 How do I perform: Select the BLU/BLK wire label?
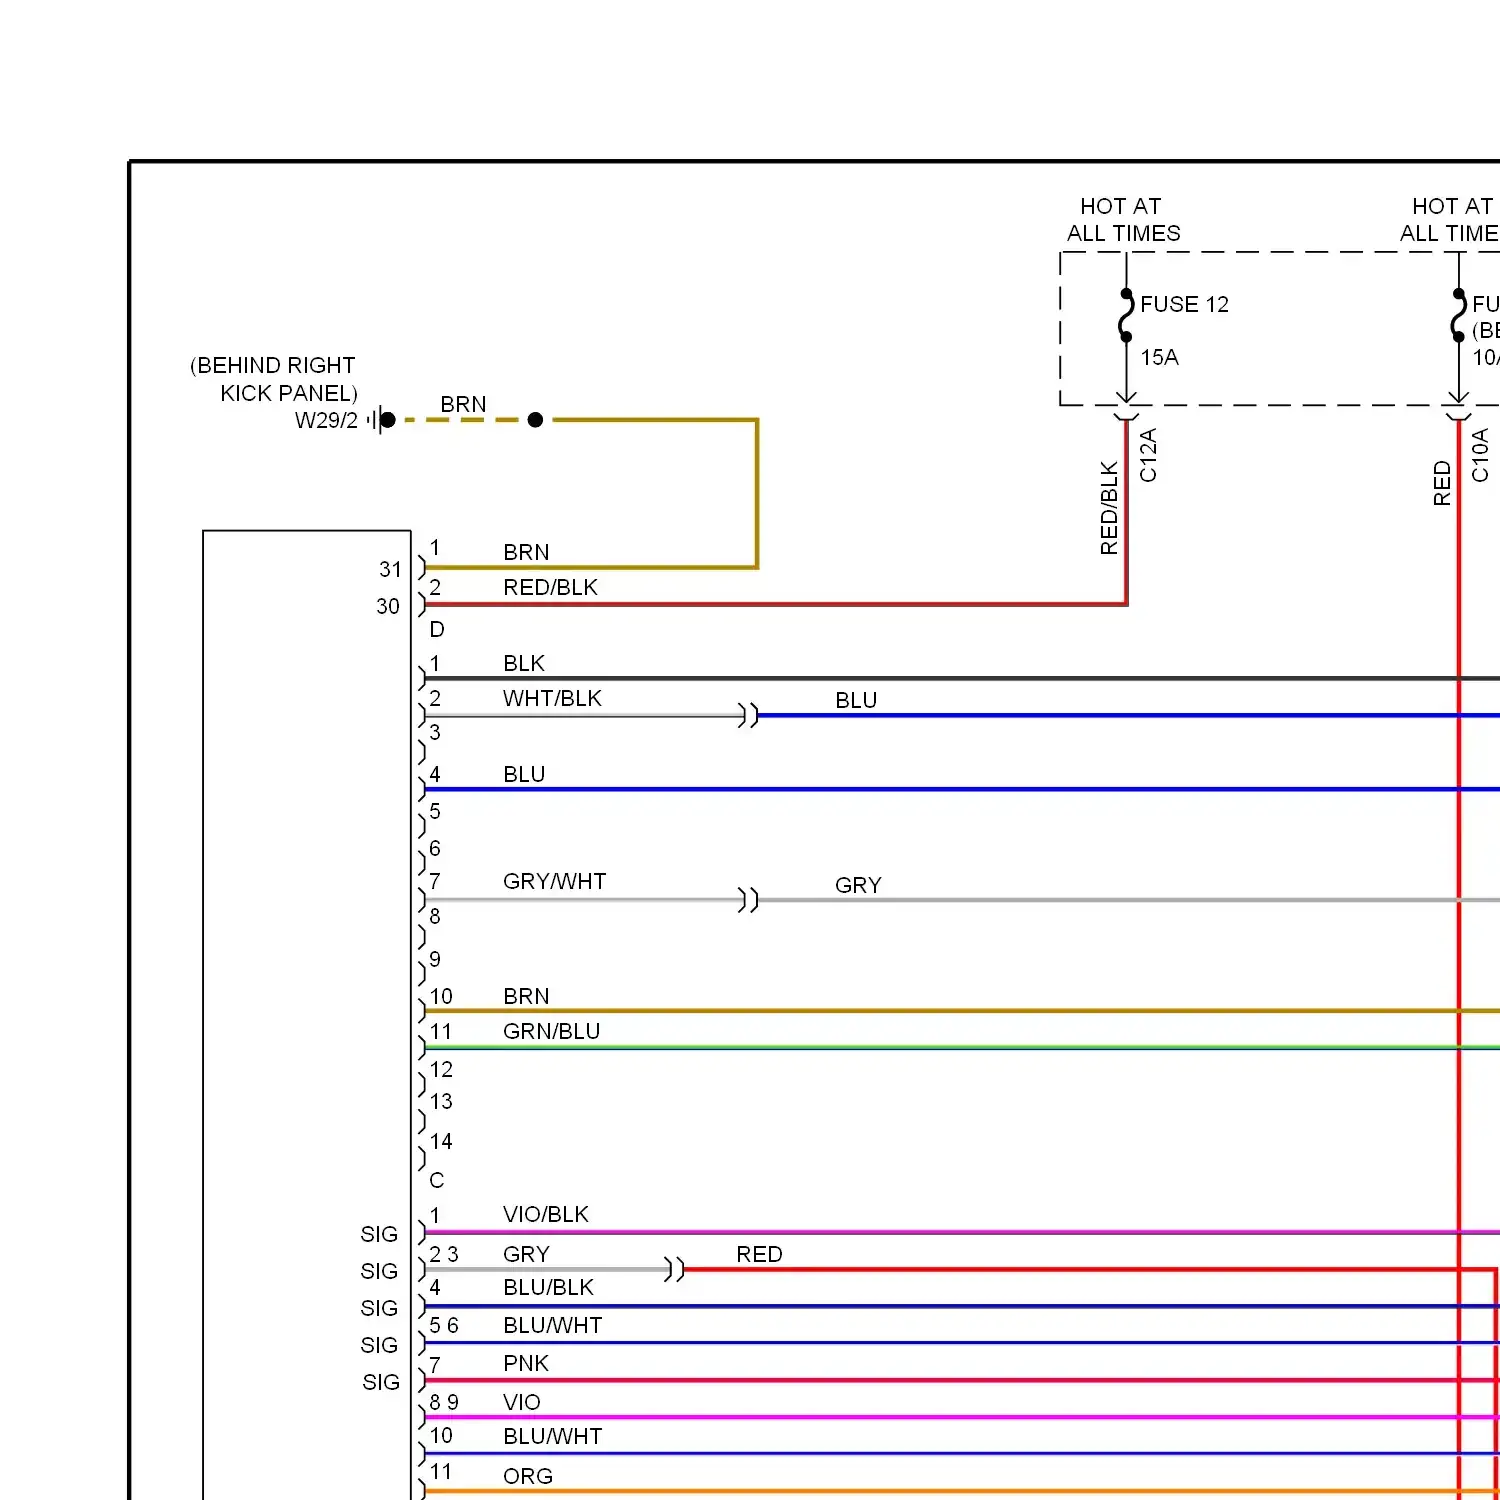[548, 1287]
